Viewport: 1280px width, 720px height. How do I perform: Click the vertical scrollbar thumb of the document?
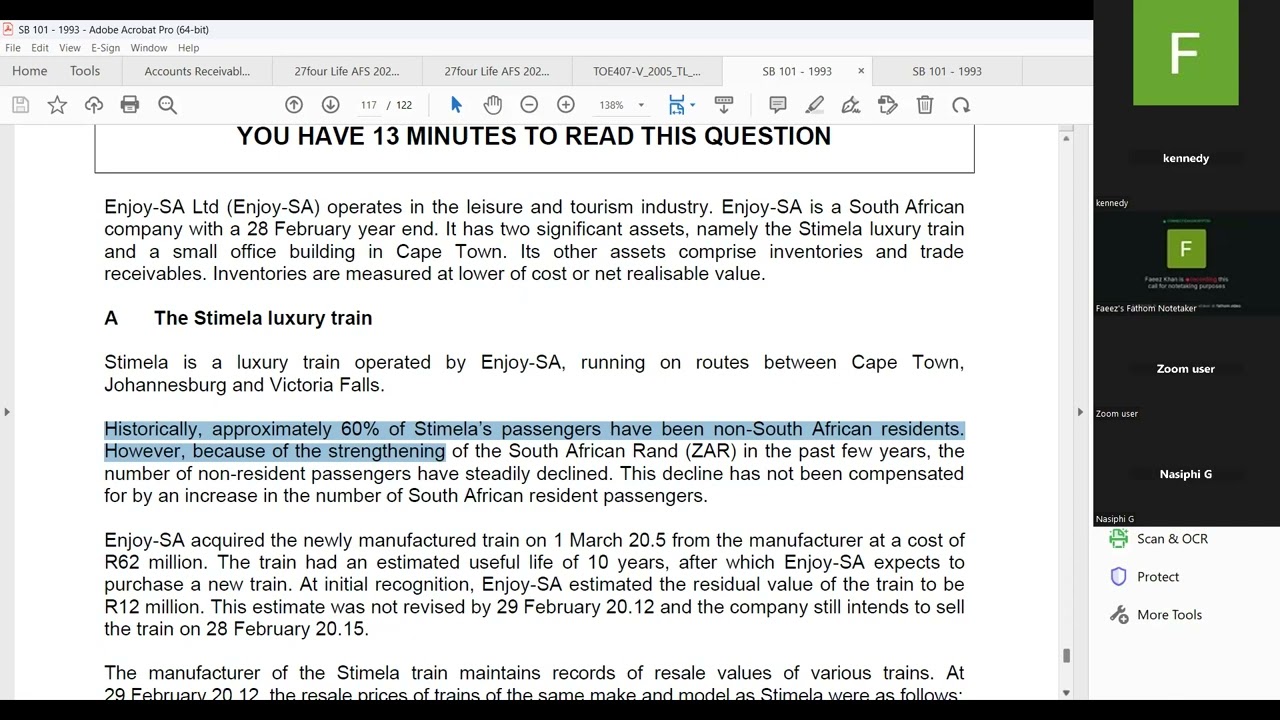tap(1066, 656)
